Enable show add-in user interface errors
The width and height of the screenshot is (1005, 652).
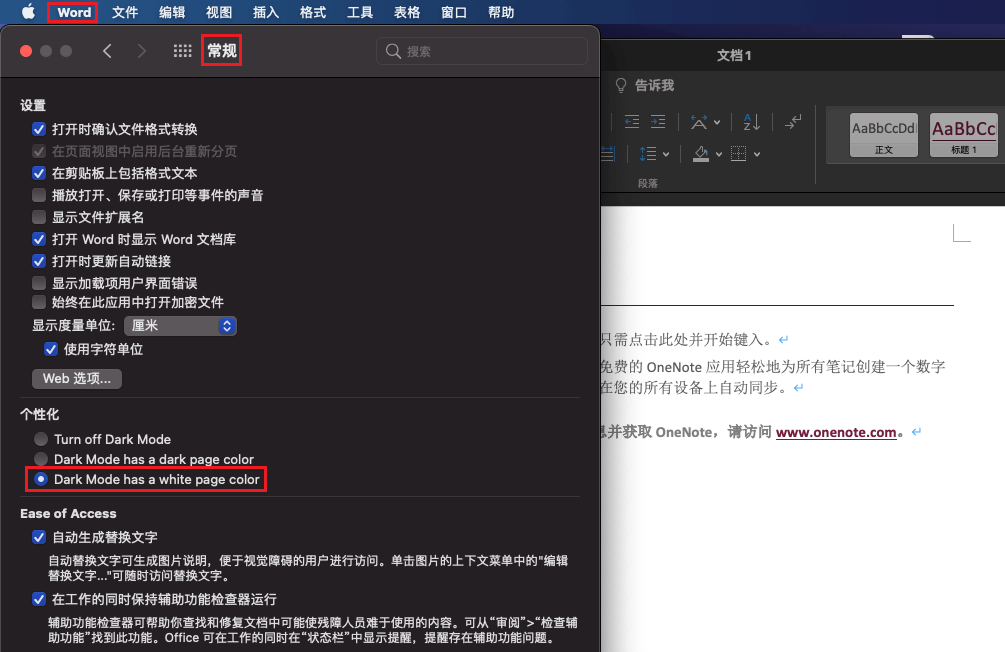point(39,283)
